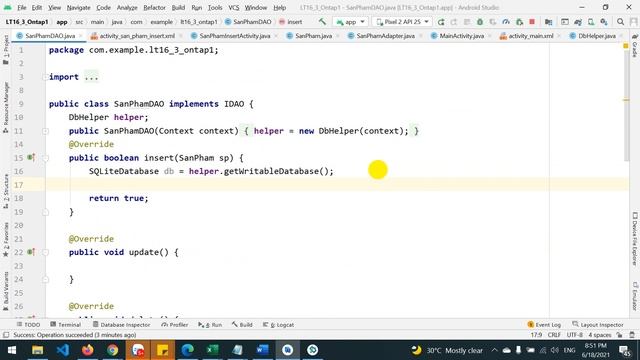
Task: Open the Tools menu
Action: (x=215, y=7)
